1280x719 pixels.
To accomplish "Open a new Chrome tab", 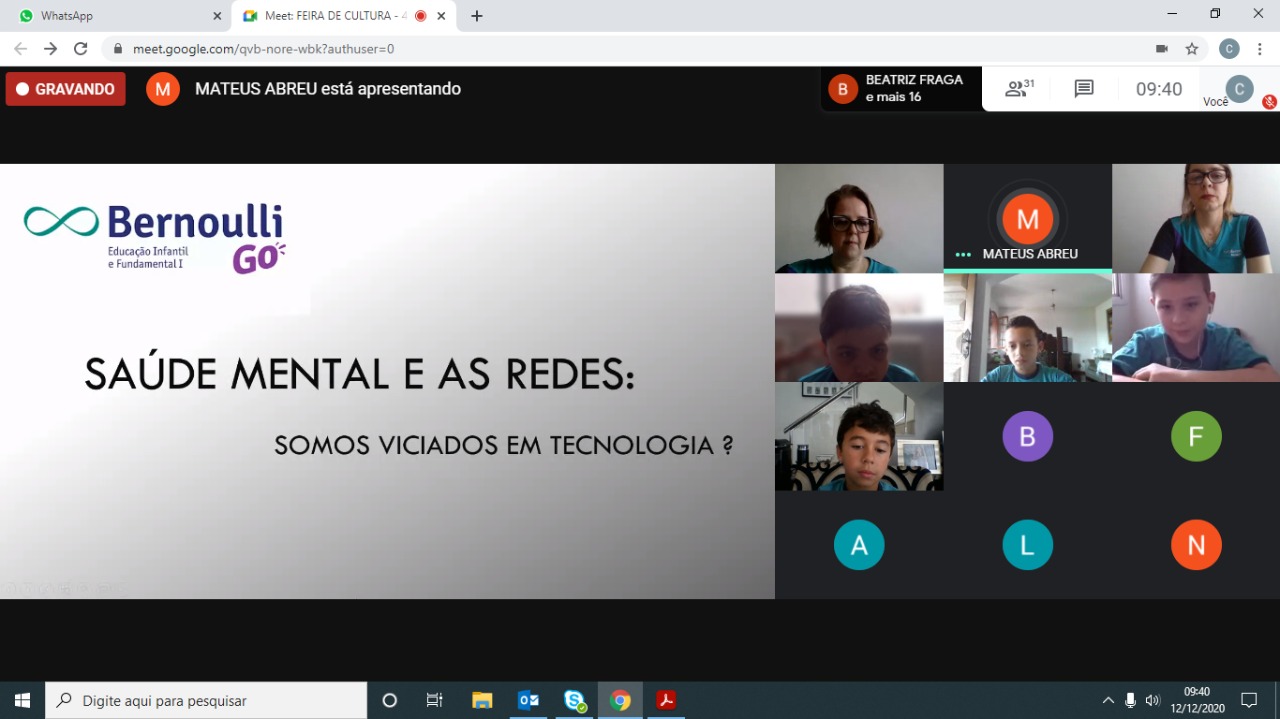I will point(477,16).
